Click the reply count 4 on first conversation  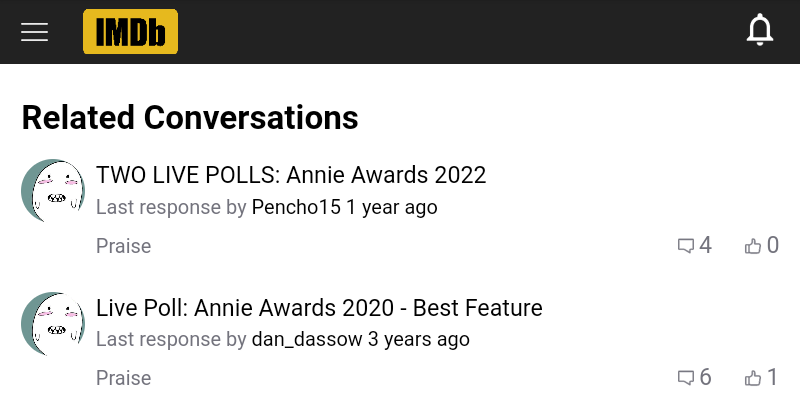[706, 246]
